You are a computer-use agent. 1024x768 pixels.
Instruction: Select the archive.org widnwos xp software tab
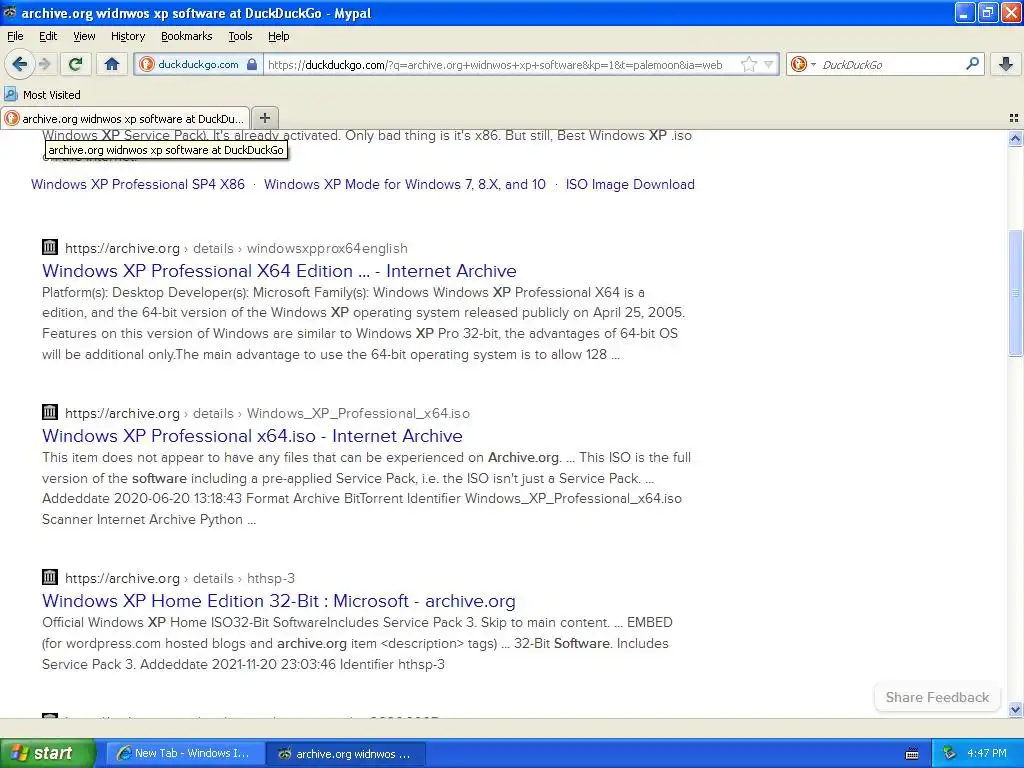[125, 118]
